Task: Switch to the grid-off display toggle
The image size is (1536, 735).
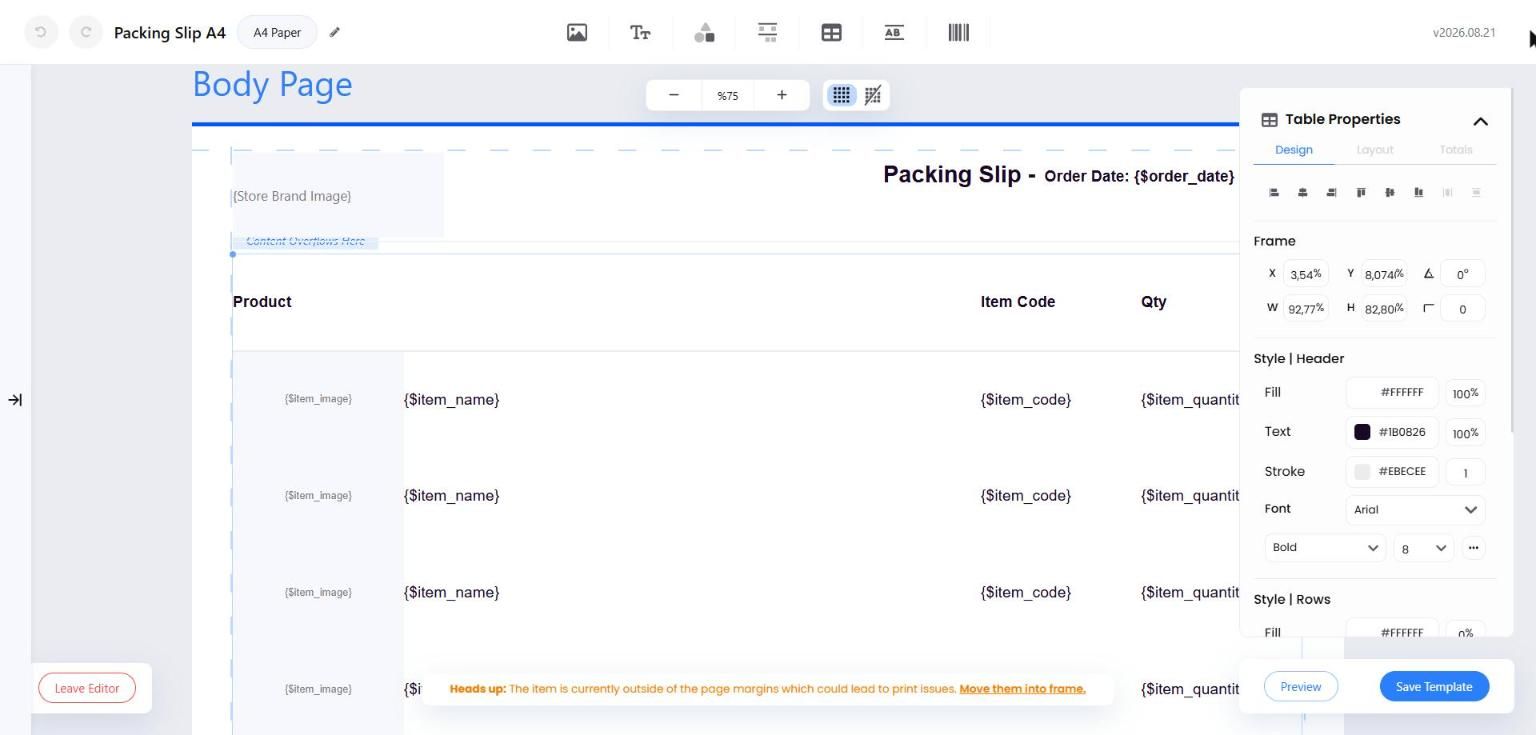Action: 873,95
